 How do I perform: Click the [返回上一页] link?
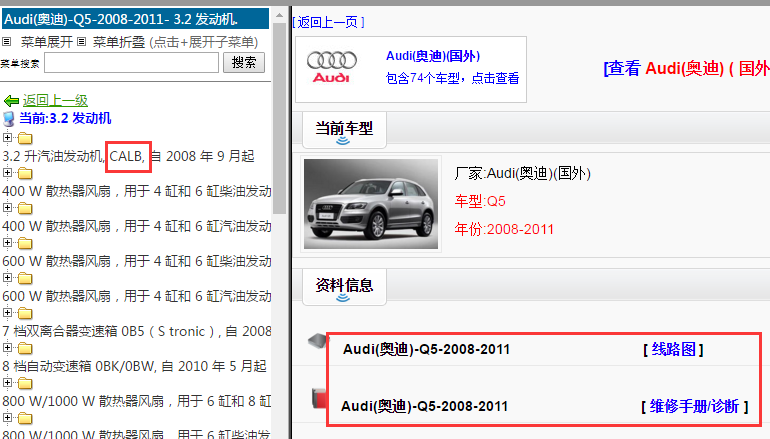(329, 22)
